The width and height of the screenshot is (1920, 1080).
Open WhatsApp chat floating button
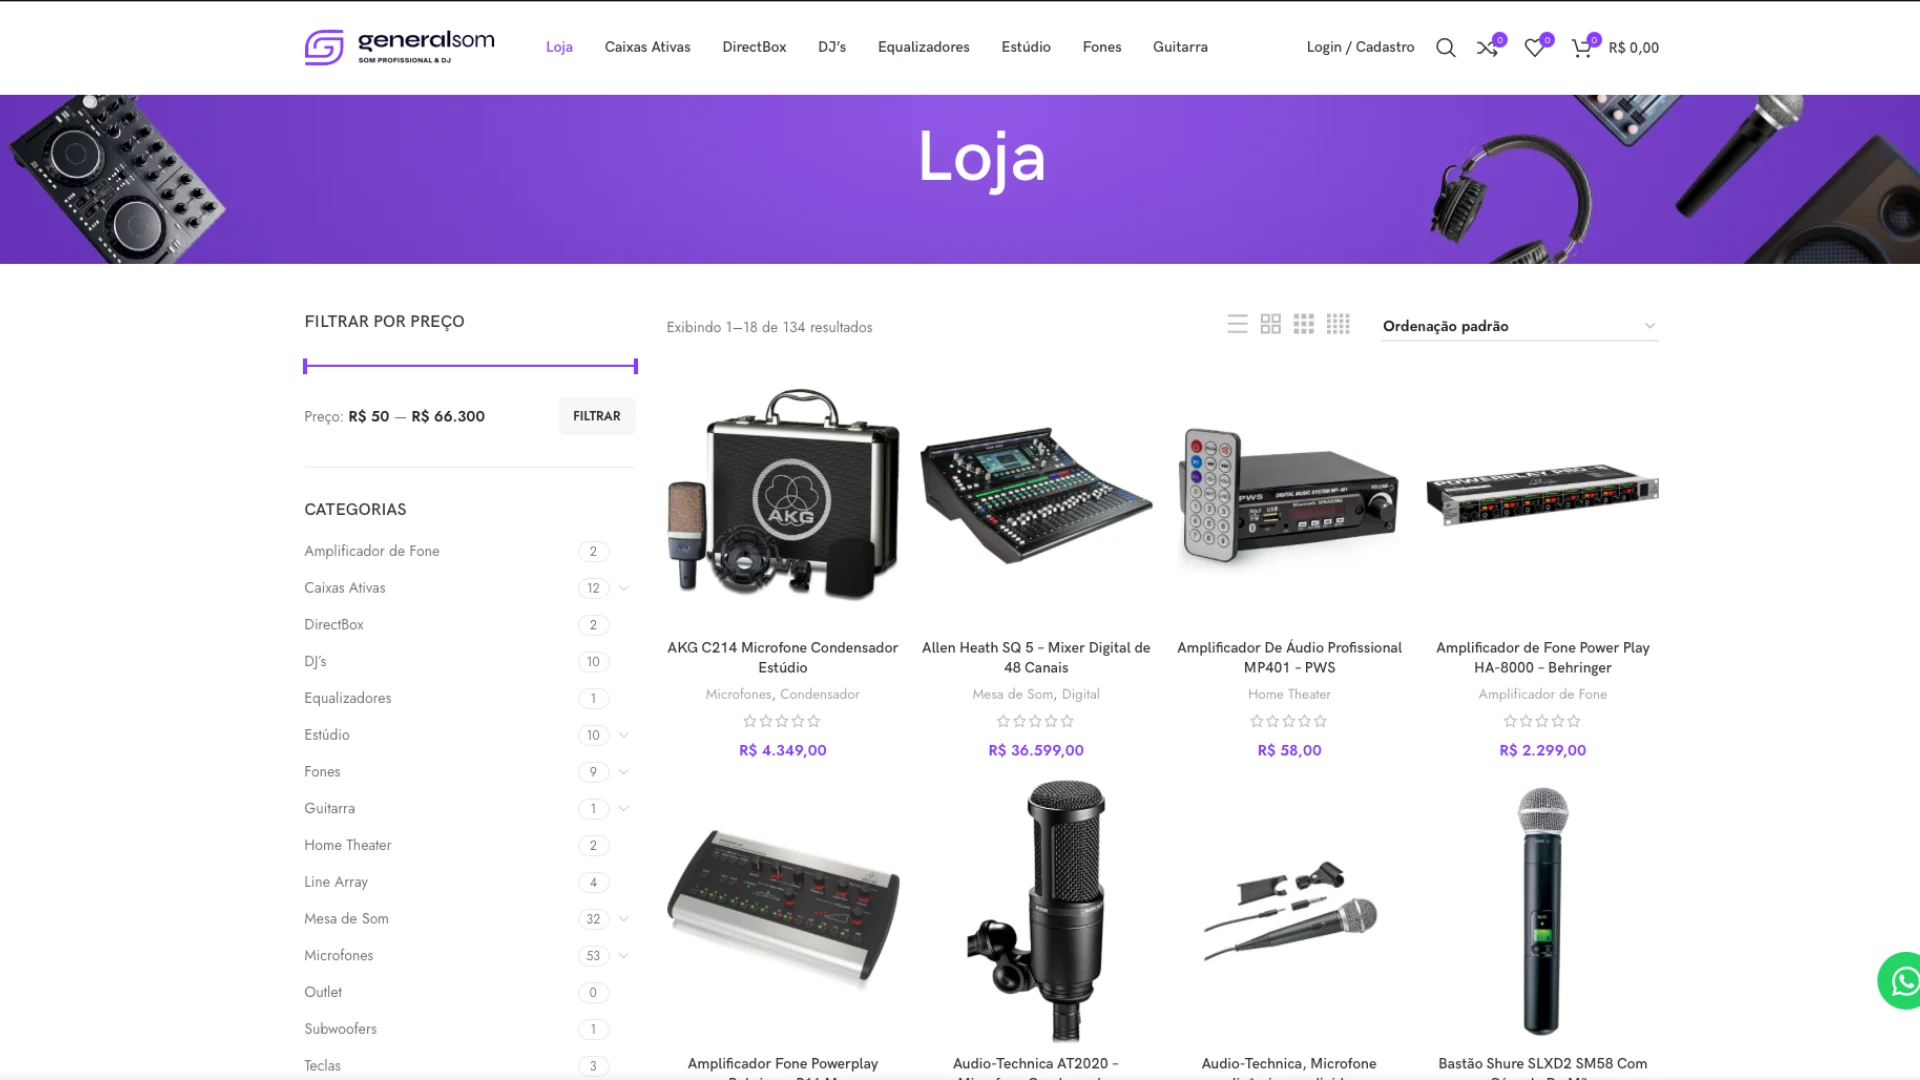tap(1902, 981)
